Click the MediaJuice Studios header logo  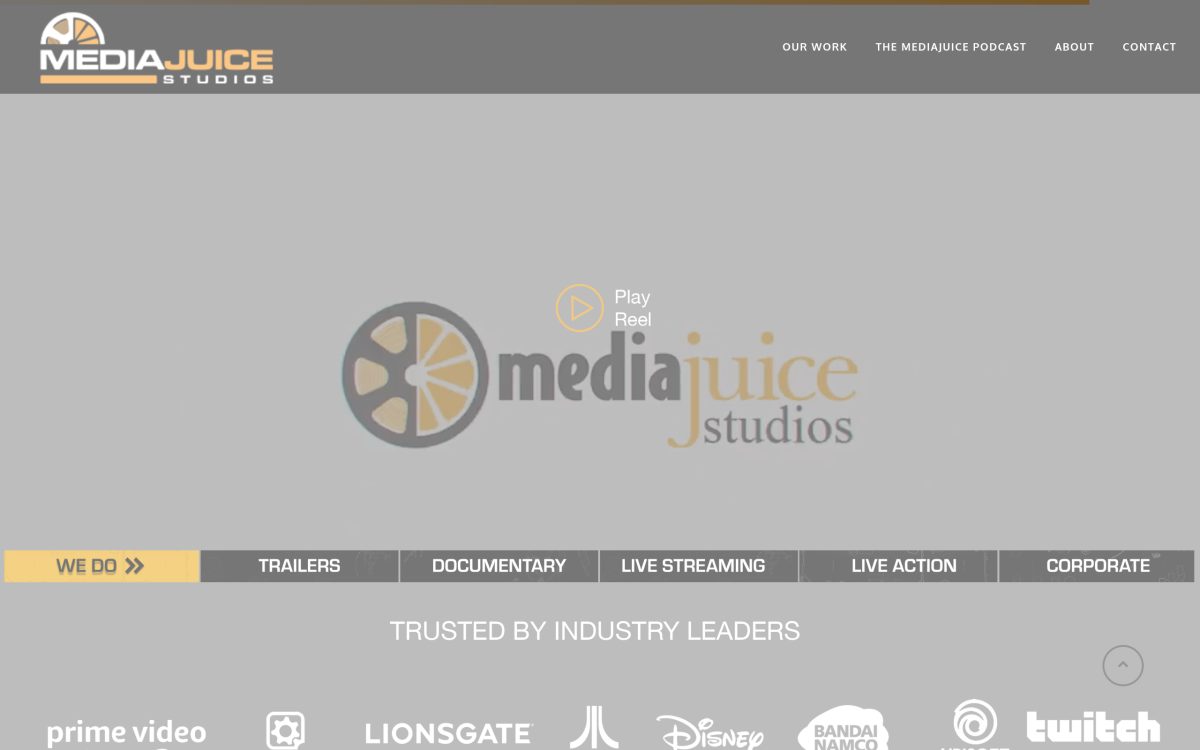pyautogui.click(x=157, y=48)
